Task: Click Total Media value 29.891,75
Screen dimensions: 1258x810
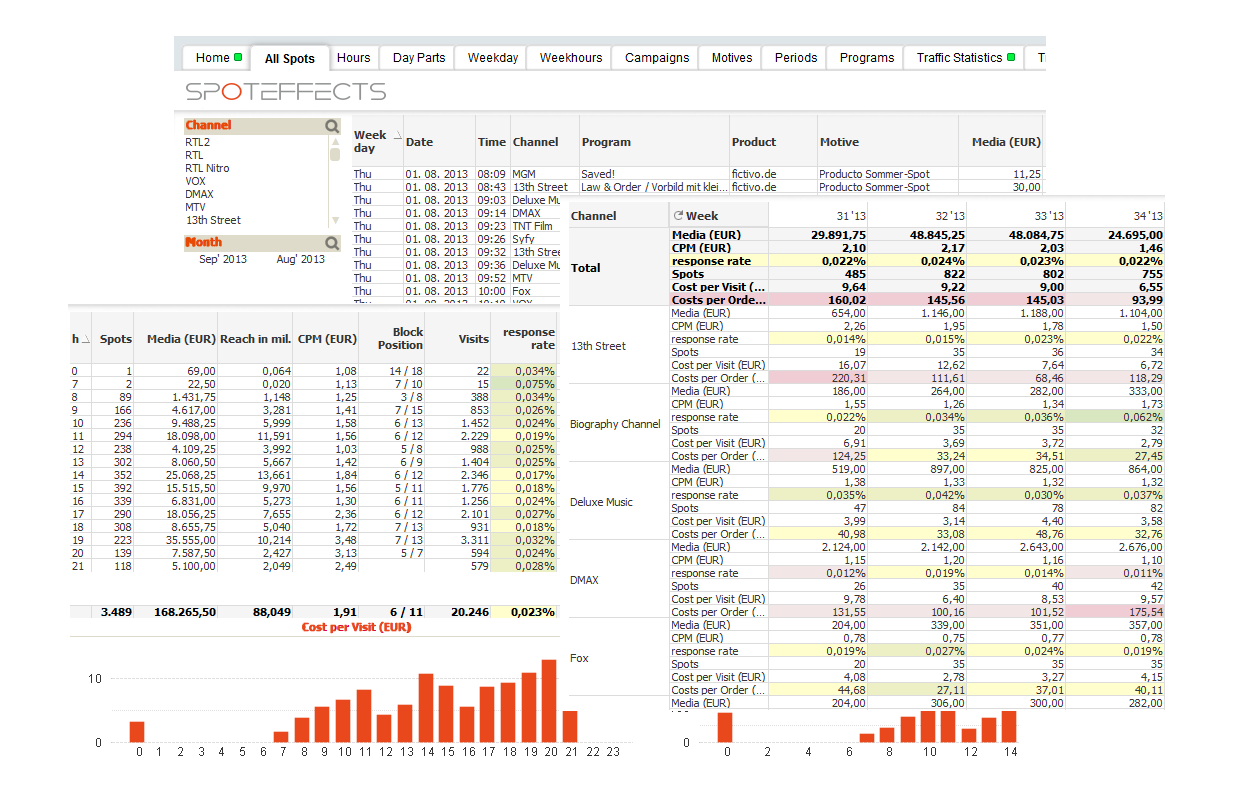Action: 819,235
